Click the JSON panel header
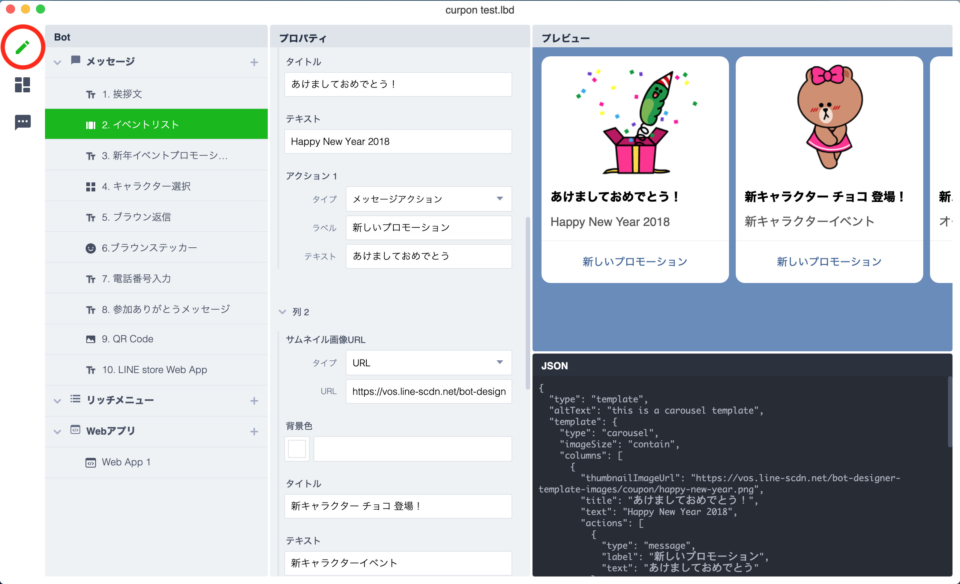 (x=742, y=366)
